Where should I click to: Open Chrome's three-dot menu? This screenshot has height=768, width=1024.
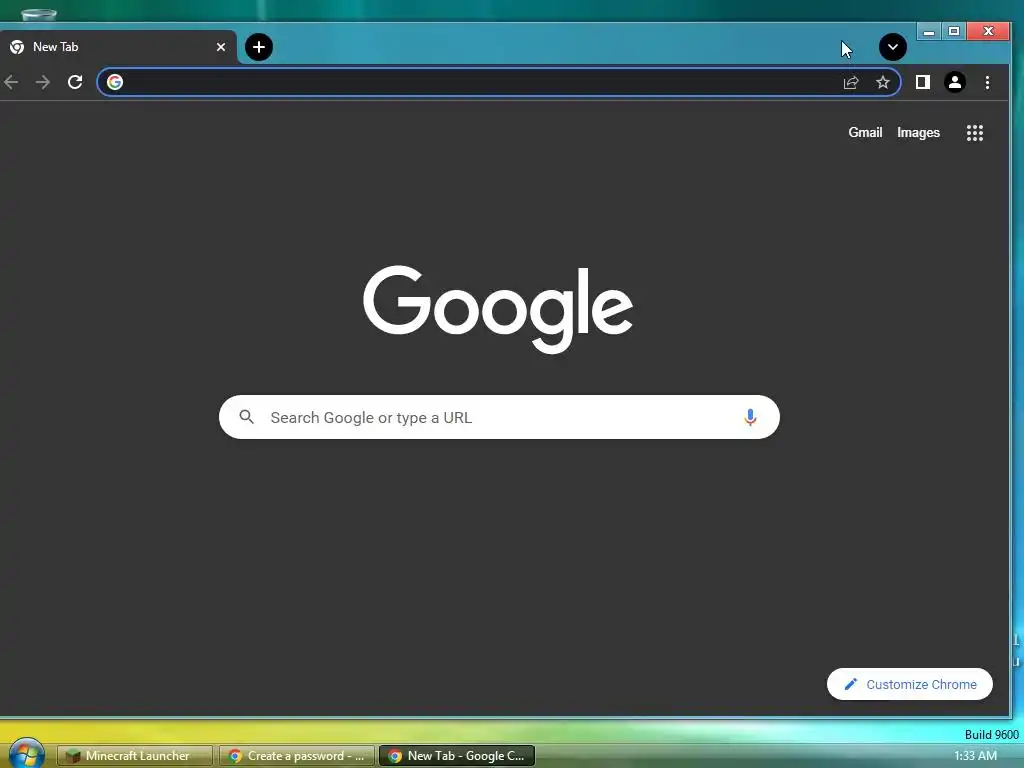[987, 82]
